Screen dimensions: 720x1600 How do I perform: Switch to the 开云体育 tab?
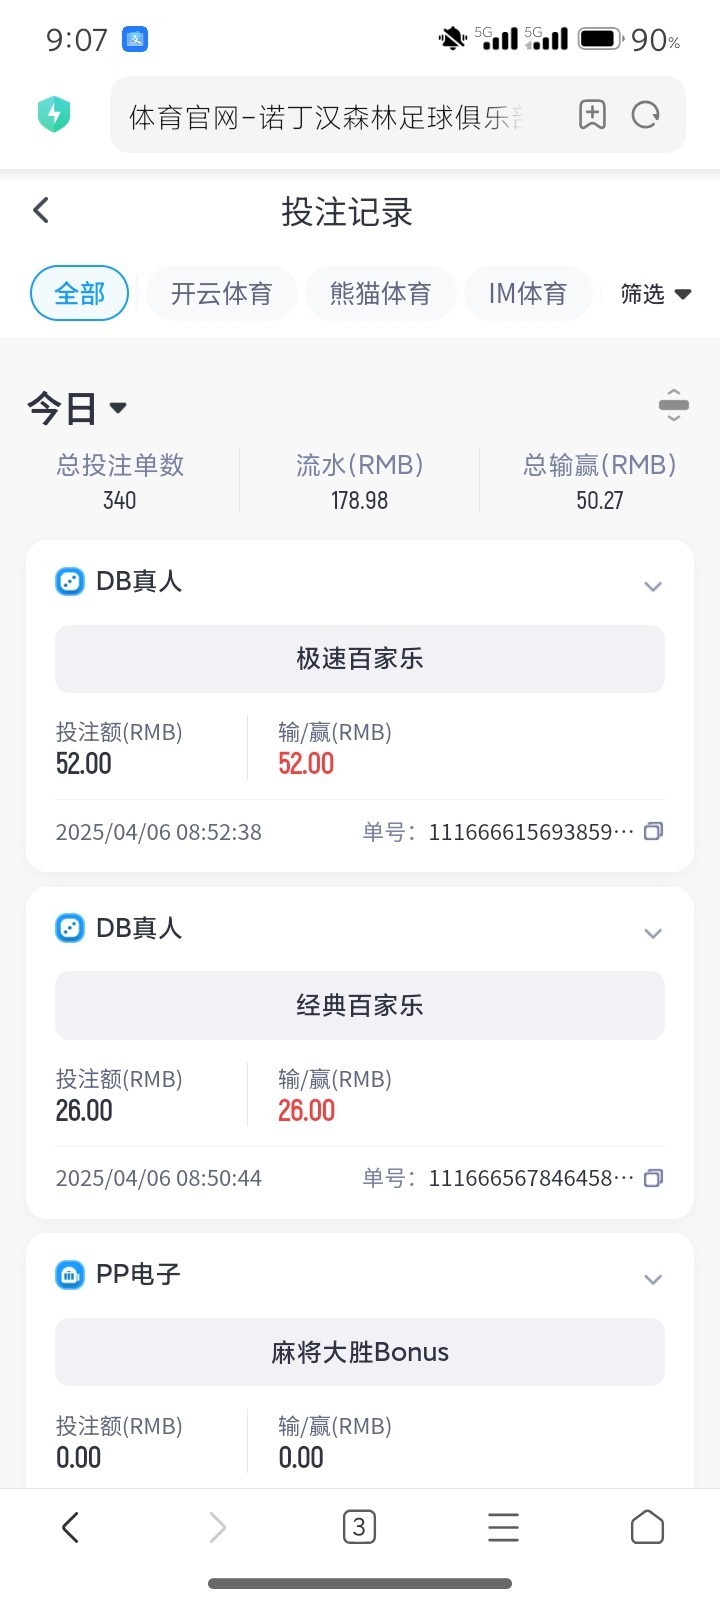click(x=221, y=294)
